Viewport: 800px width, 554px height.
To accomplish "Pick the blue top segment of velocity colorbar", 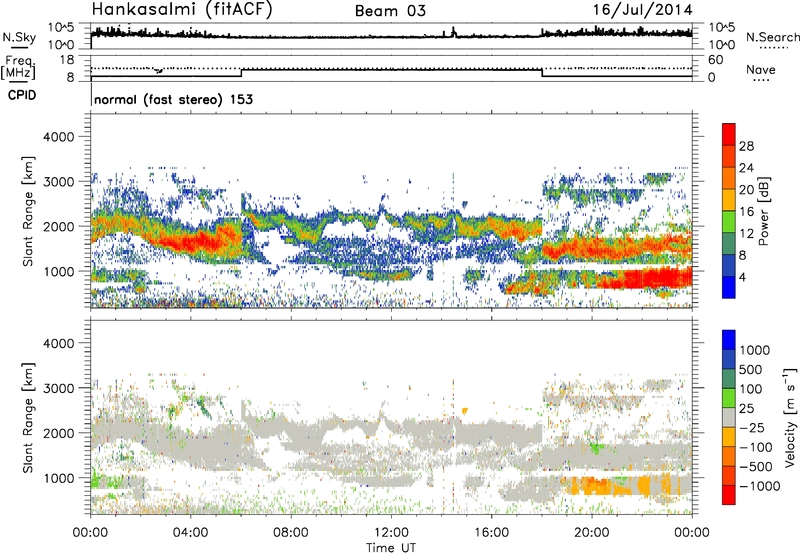I will (729, 340).
